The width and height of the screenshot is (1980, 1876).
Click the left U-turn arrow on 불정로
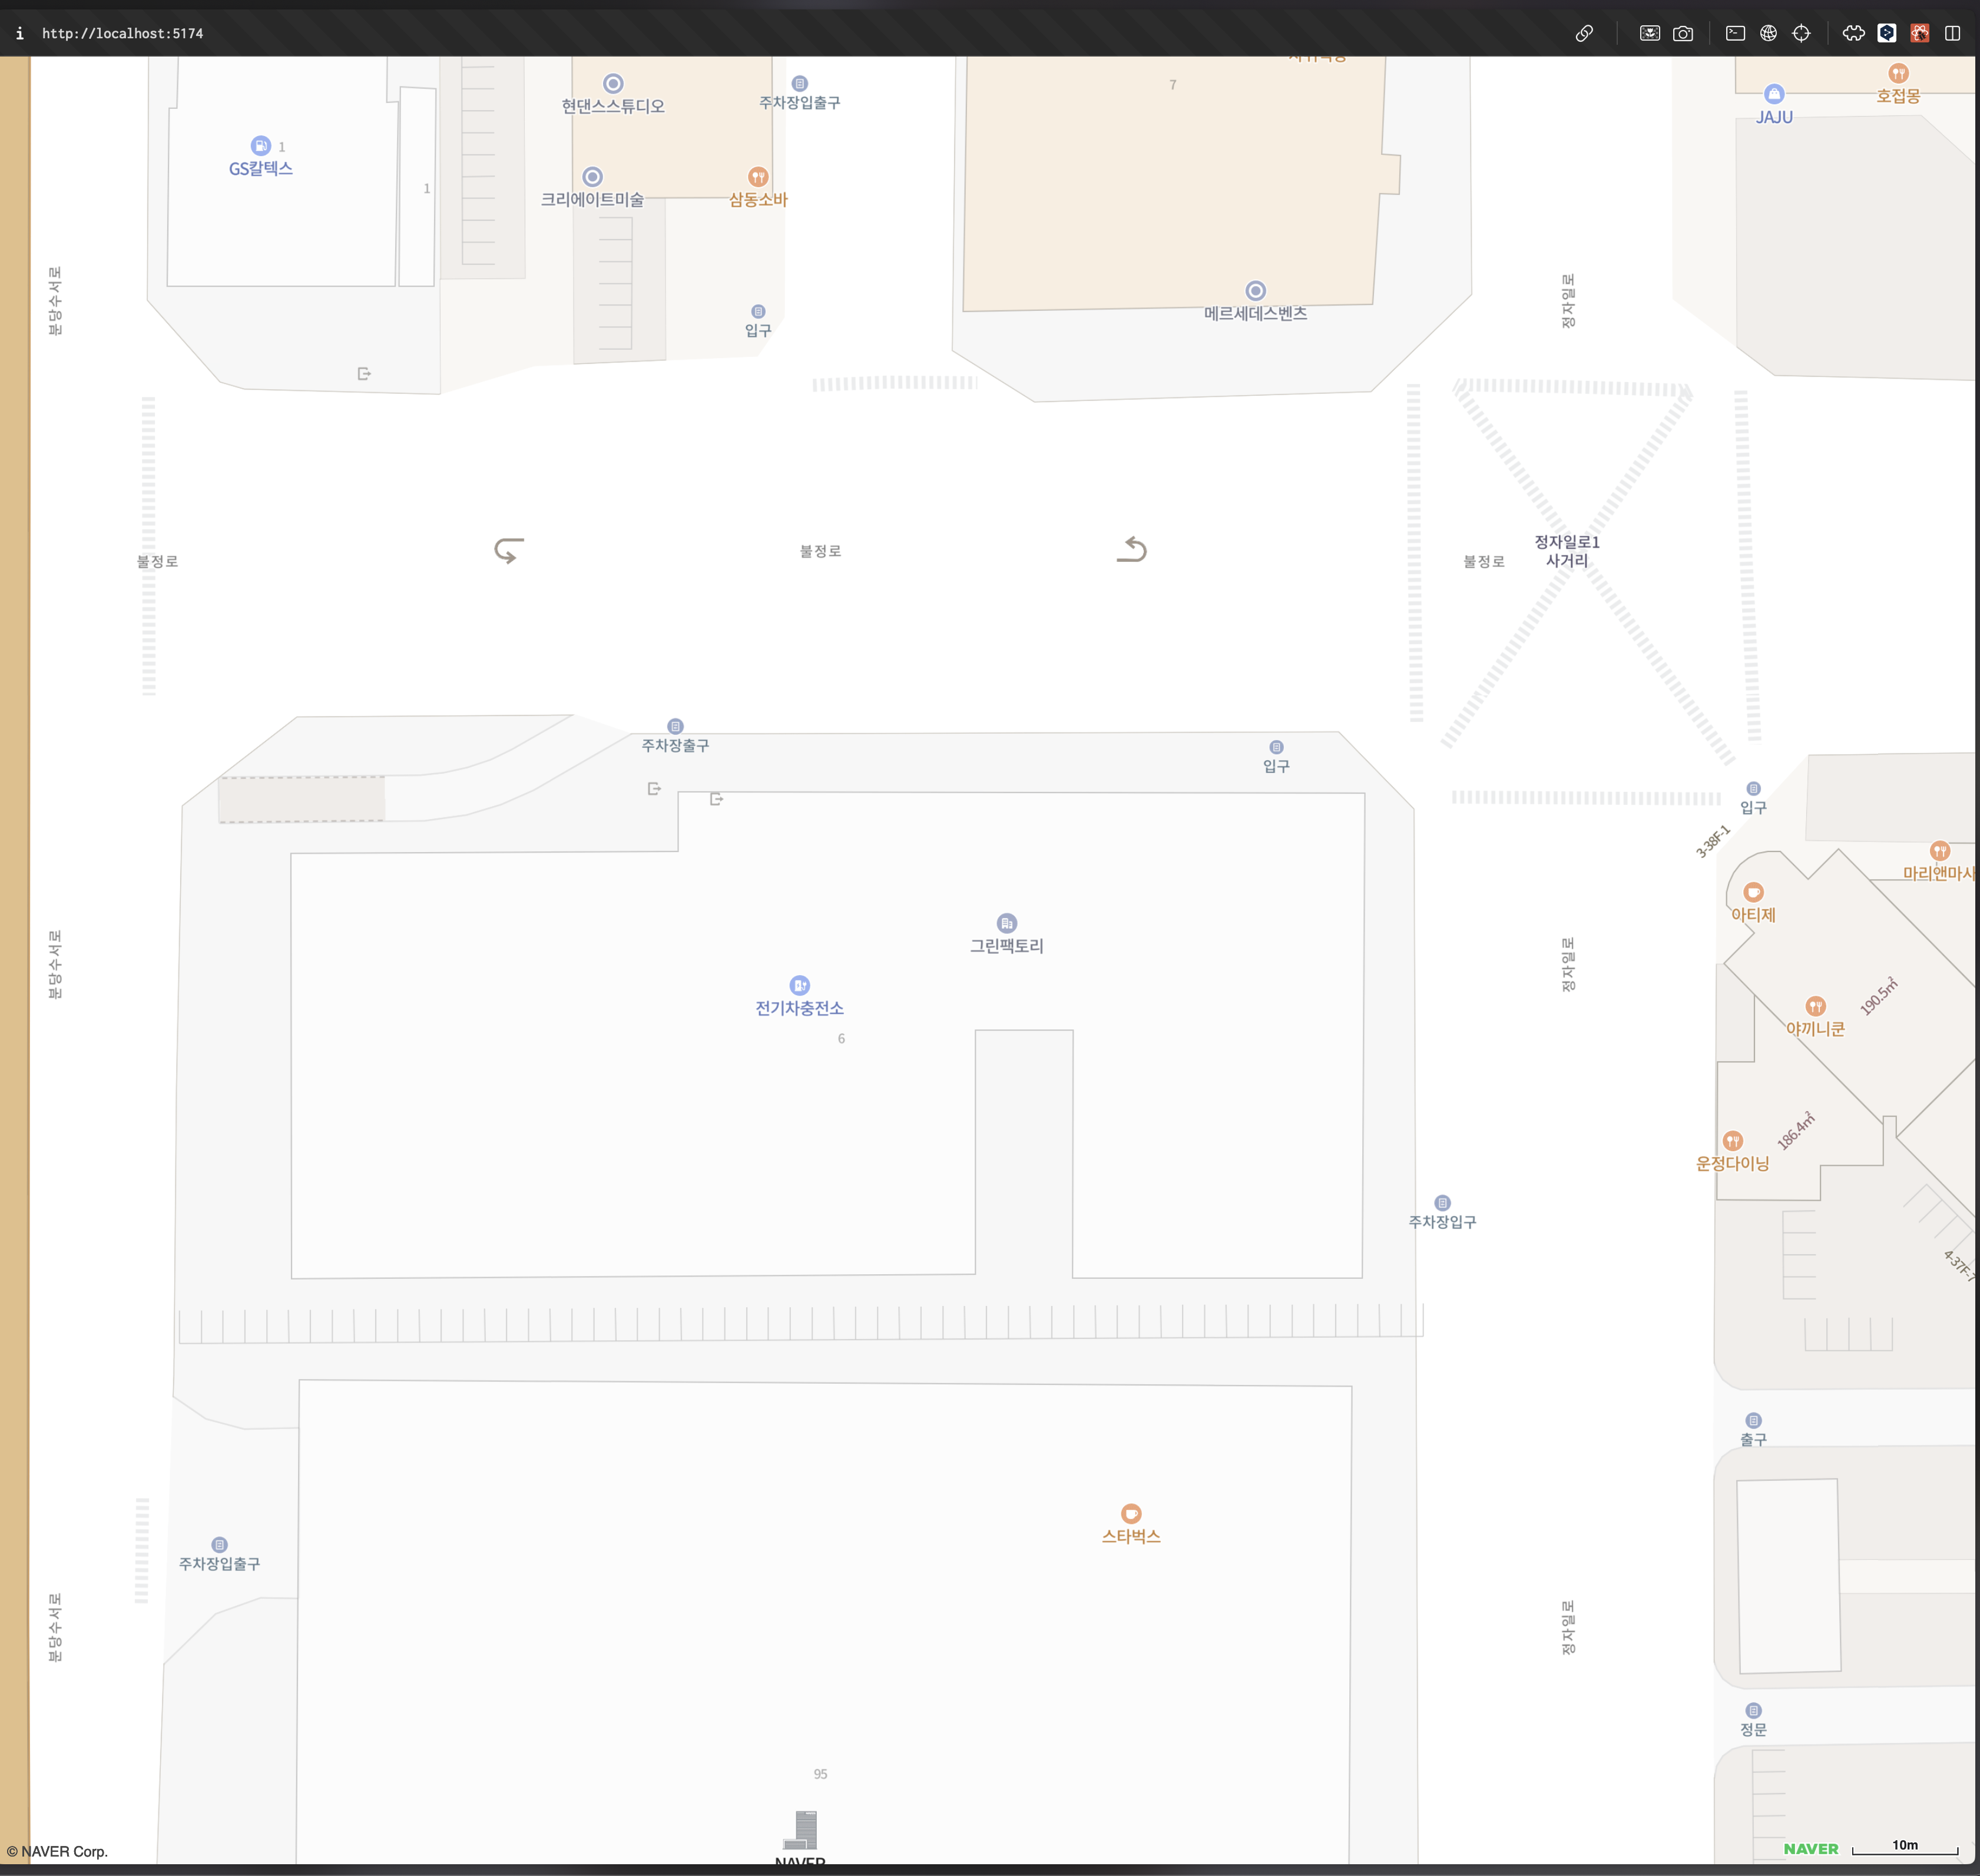tap(509, 550)
